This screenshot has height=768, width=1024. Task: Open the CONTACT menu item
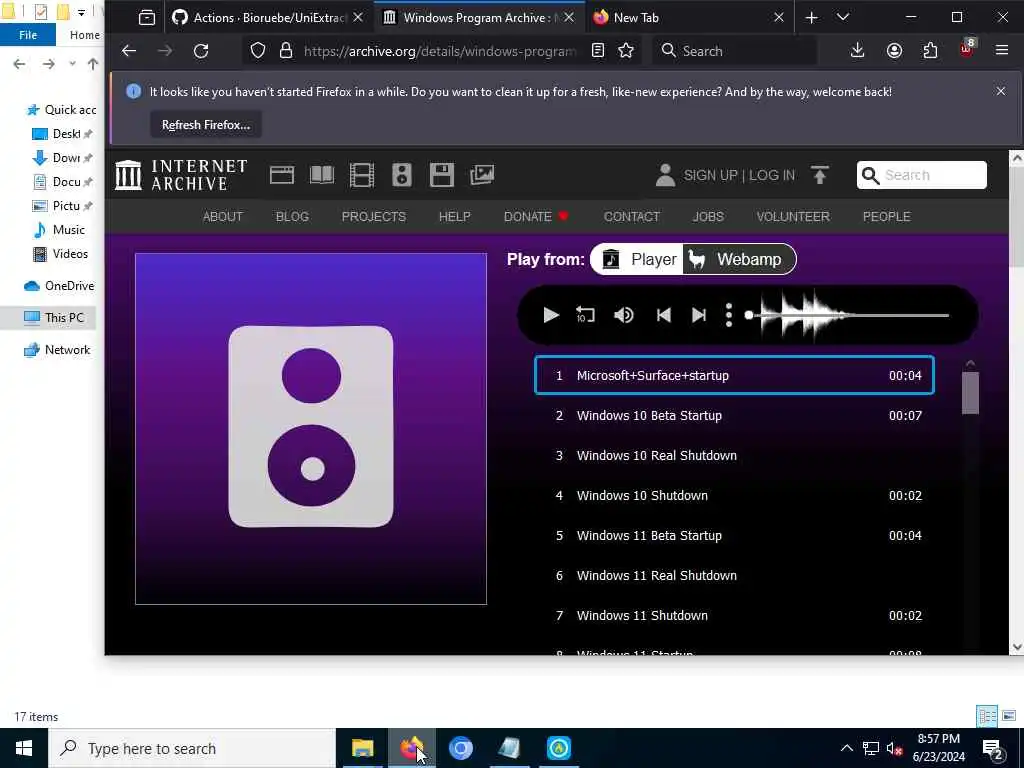click(x=632, y=216)
